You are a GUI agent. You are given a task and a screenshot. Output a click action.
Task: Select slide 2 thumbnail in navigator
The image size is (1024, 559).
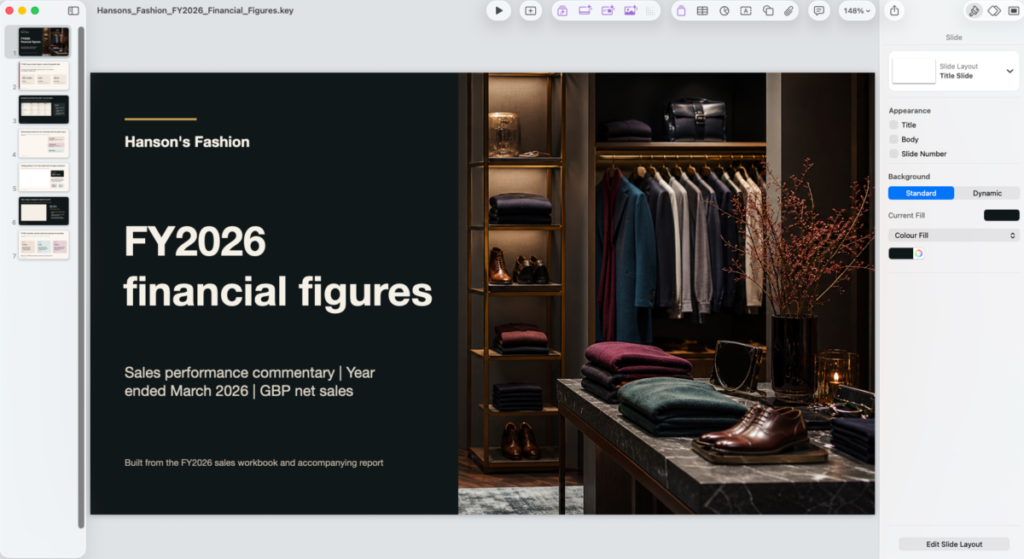[43, 76]
